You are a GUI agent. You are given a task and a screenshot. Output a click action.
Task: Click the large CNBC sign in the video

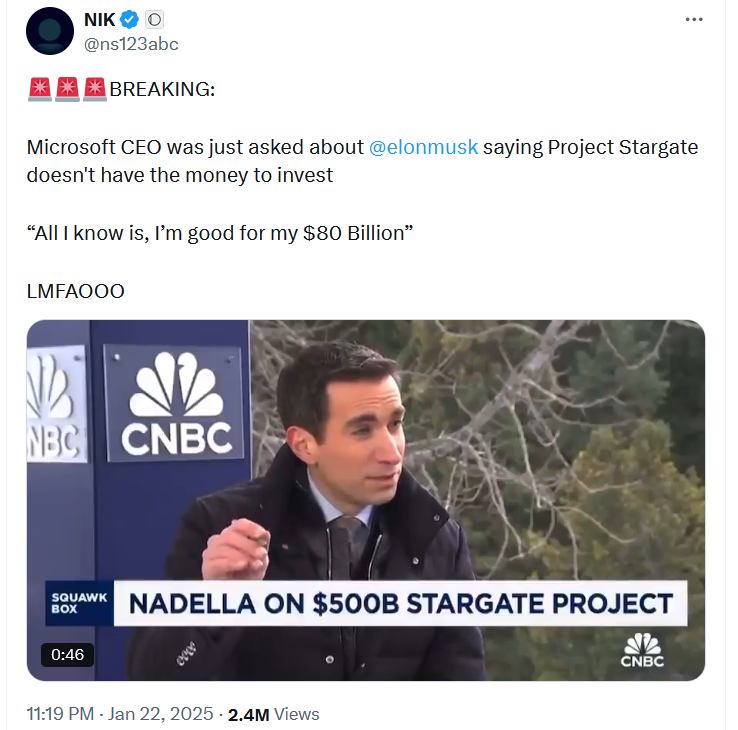tap(176, 410)
